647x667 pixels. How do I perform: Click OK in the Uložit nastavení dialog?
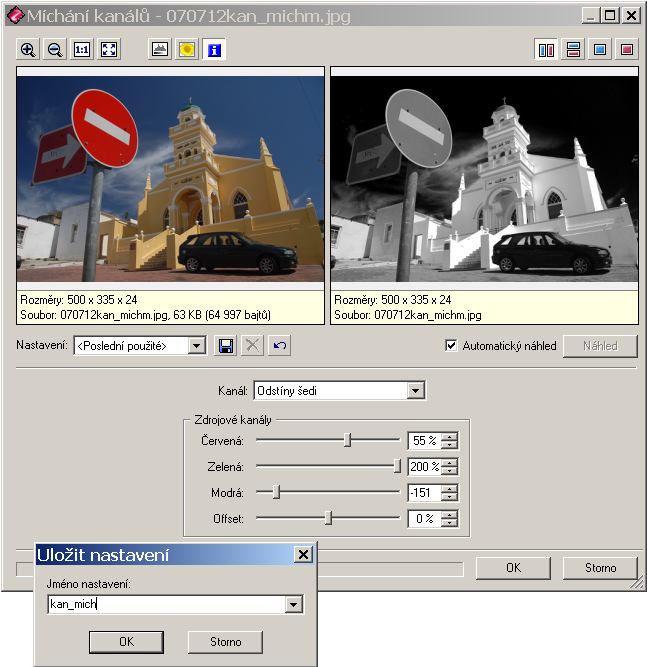126,641
